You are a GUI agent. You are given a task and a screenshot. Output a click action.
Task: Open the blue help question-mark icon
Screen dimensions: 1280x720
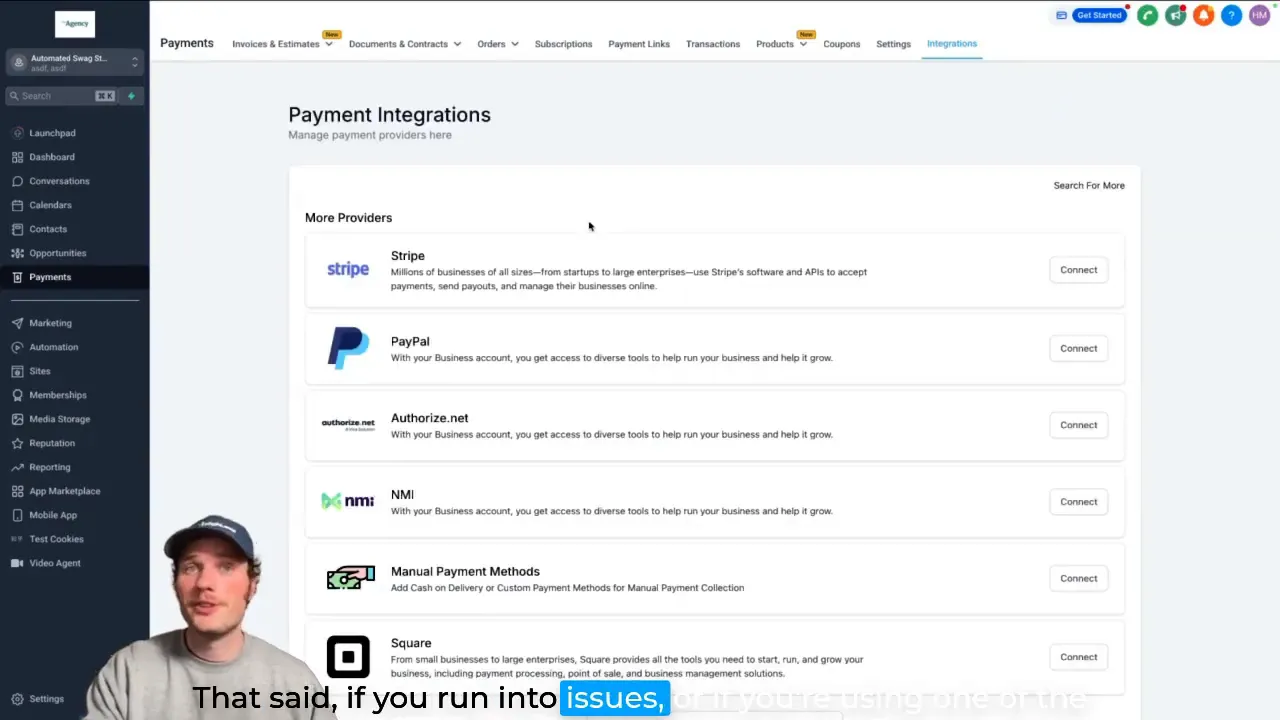point(1231,15)
